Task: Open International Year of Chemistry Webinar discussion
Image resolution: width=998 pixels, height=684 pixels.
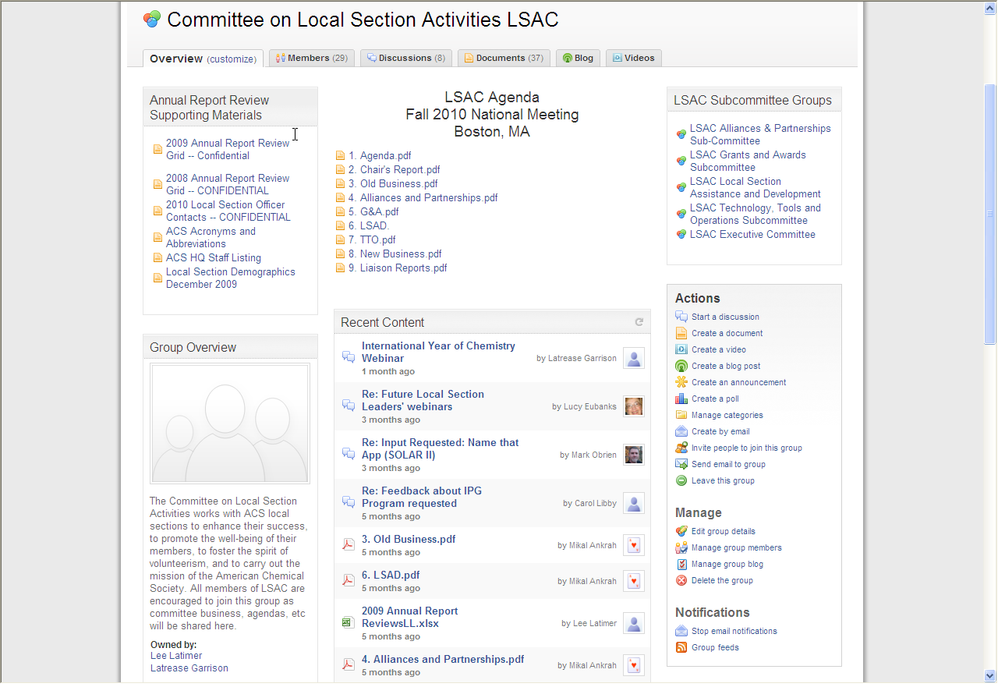Action: tap(438, 352)
